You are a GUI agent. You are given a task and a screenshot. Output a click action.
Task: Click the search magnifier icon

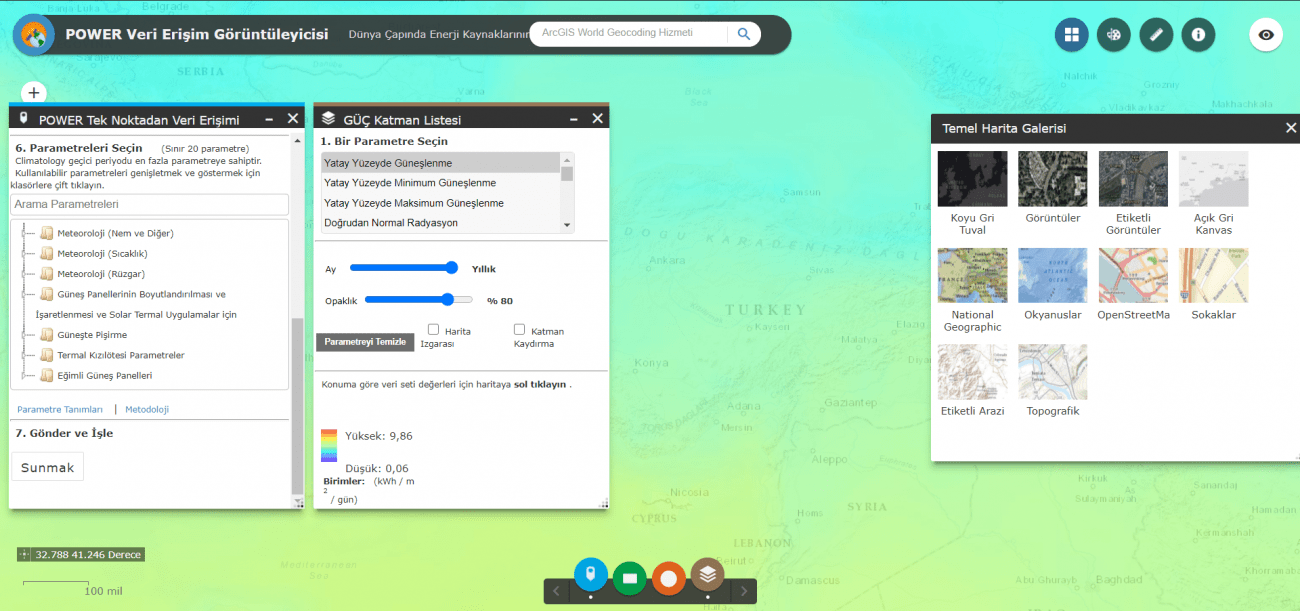[744, 34]
